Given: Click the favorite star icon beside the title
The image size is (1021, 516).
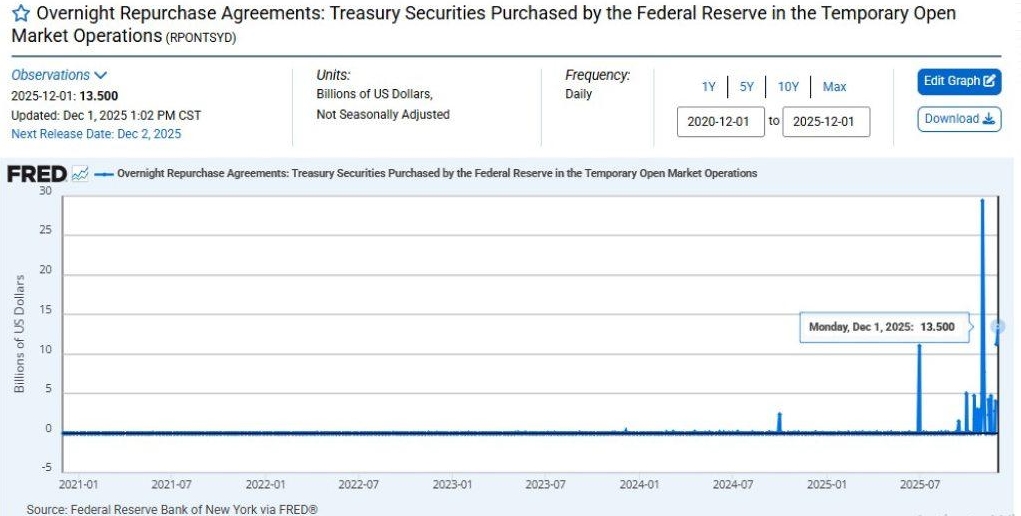Looking at the screenshot, I should coord(19,14).
